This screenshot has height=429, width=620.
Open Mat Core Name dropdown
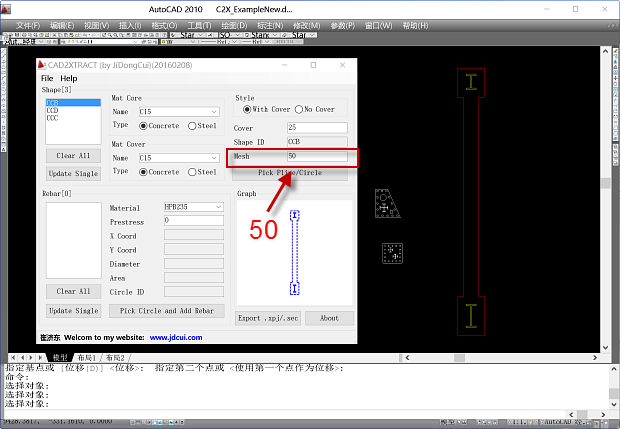pyautogui.click(x=214, y=112)
